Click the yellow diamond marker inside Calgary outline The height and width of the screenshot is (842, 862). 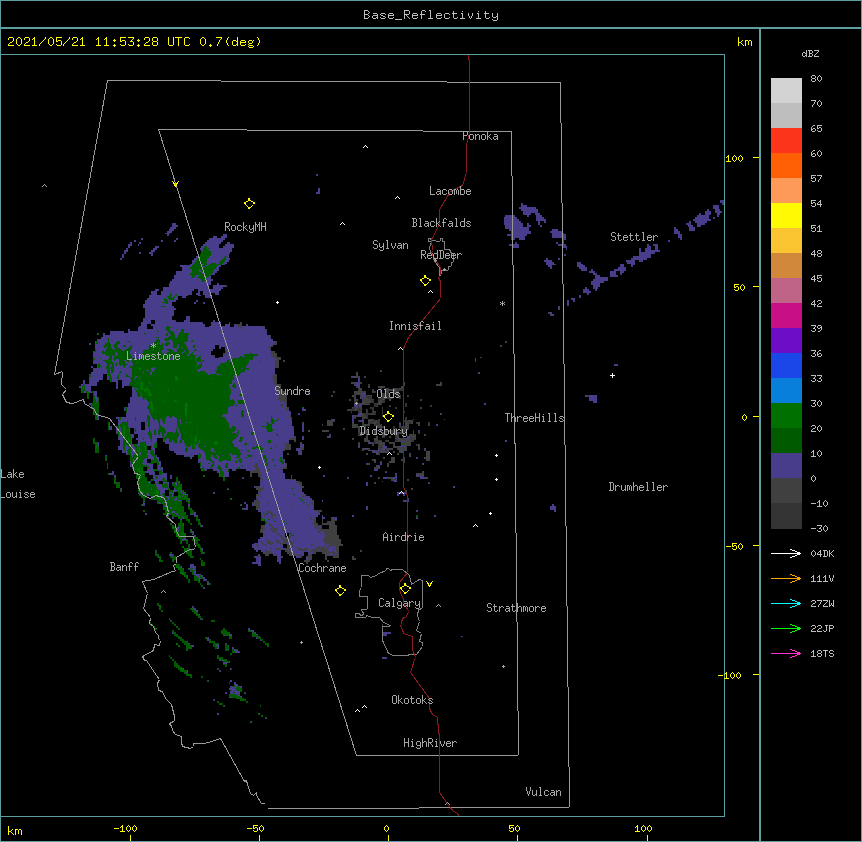(x=405, y=589)
